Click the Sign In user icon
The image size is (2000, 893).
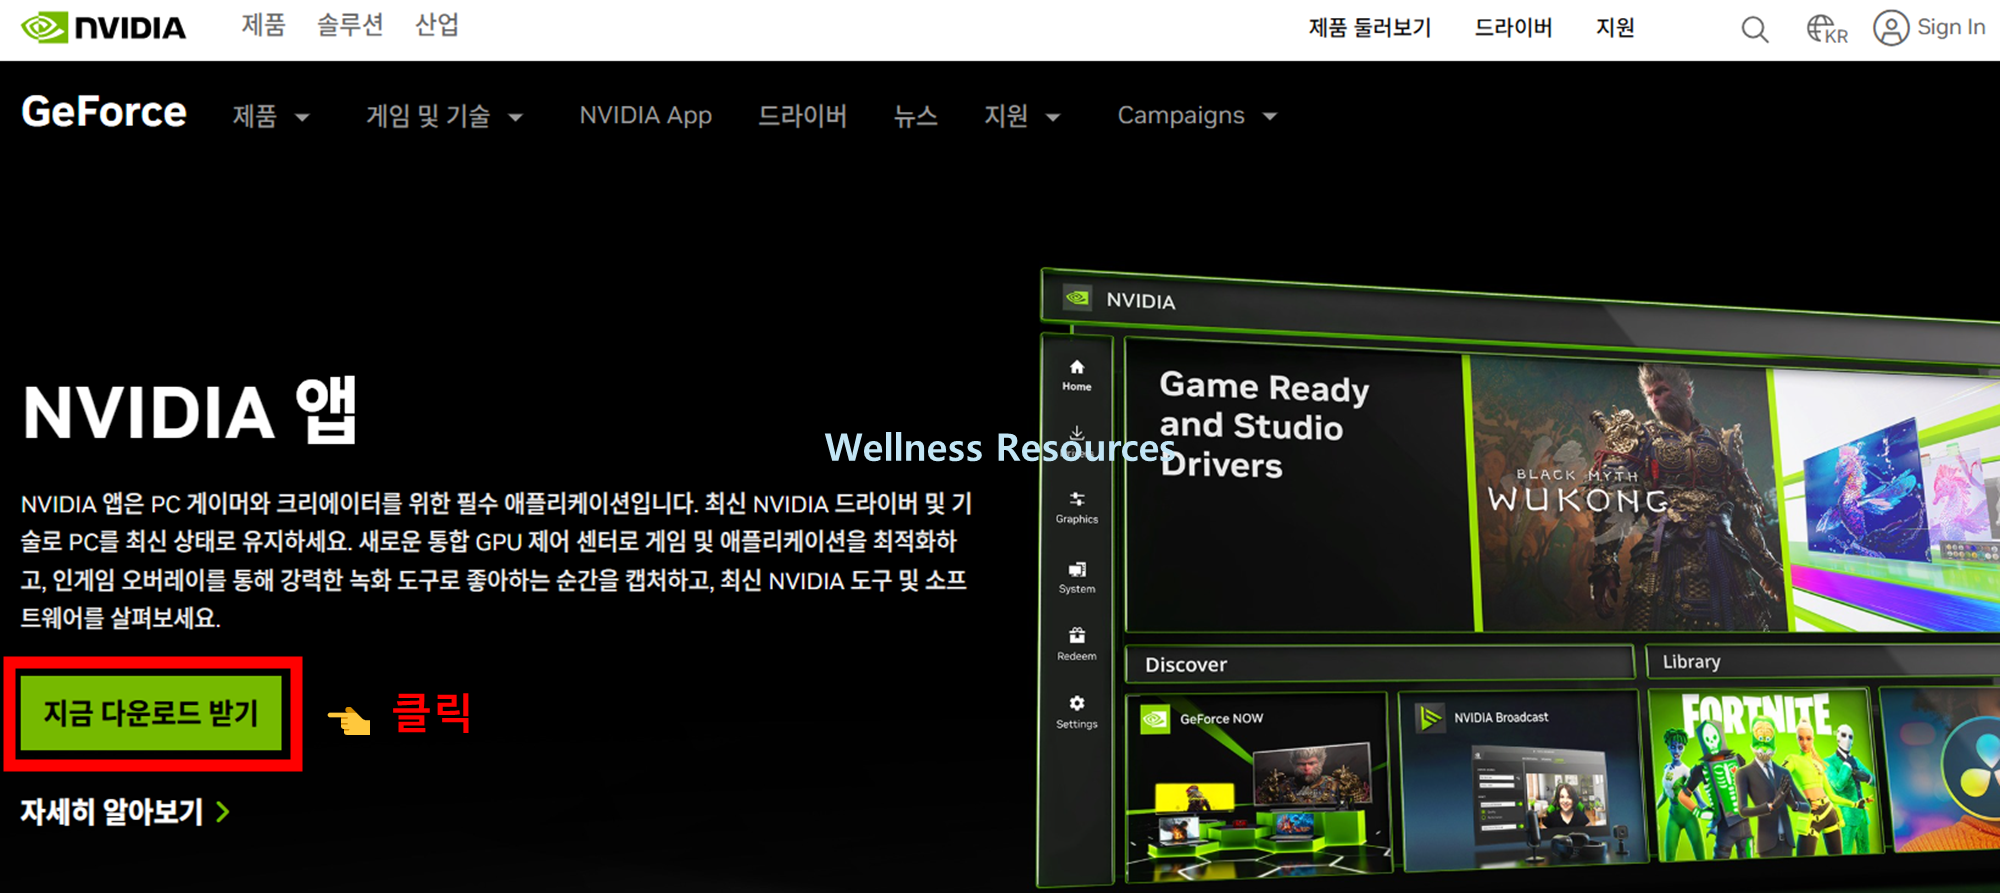(1891, 28)
